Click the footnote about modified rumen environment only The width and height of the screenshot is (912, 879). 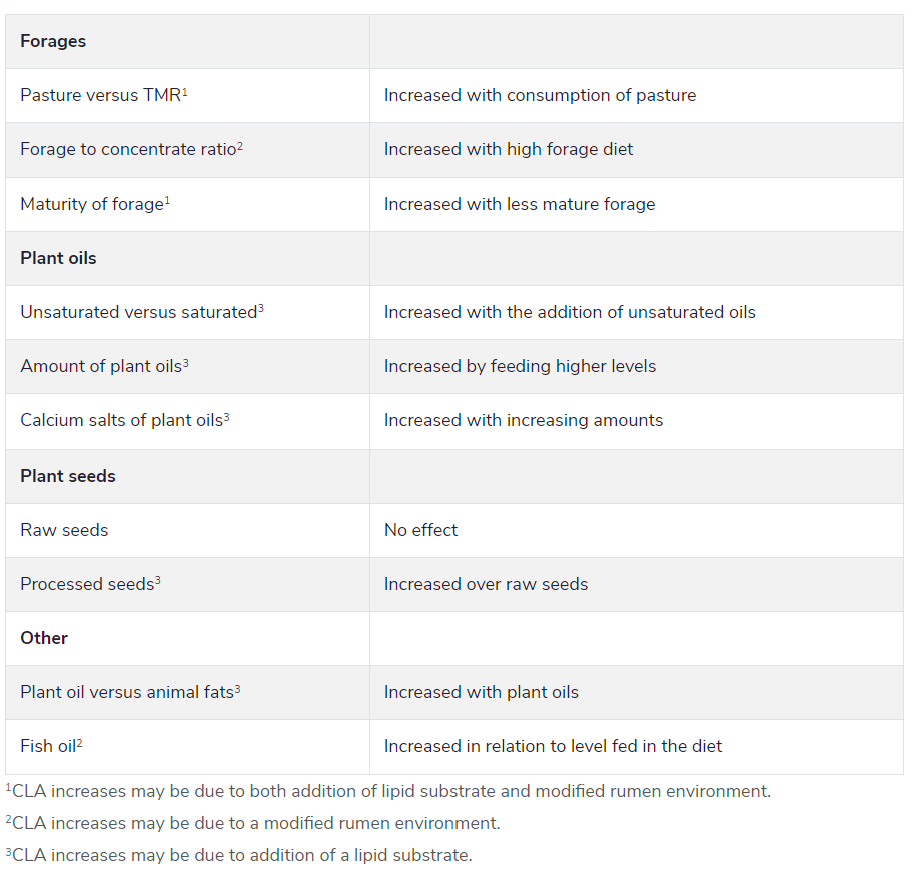(x=253, y=823)
